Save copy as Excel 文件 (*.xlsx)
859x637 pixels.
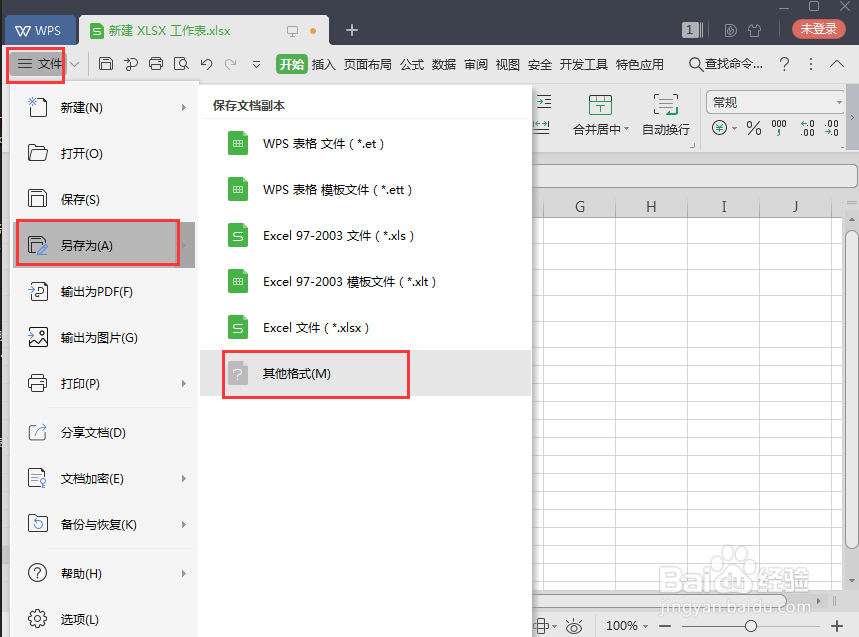tap(366, 328)
